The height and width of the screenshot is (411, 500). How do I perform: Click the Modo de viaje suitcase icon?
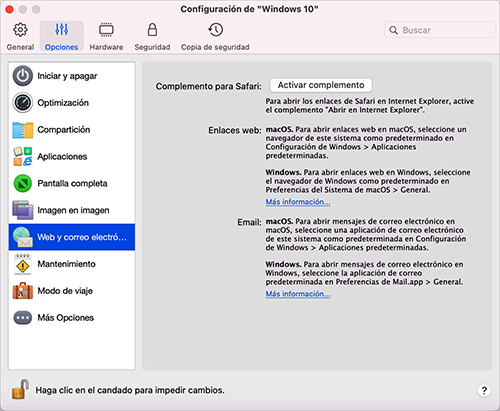coord(23,291)
